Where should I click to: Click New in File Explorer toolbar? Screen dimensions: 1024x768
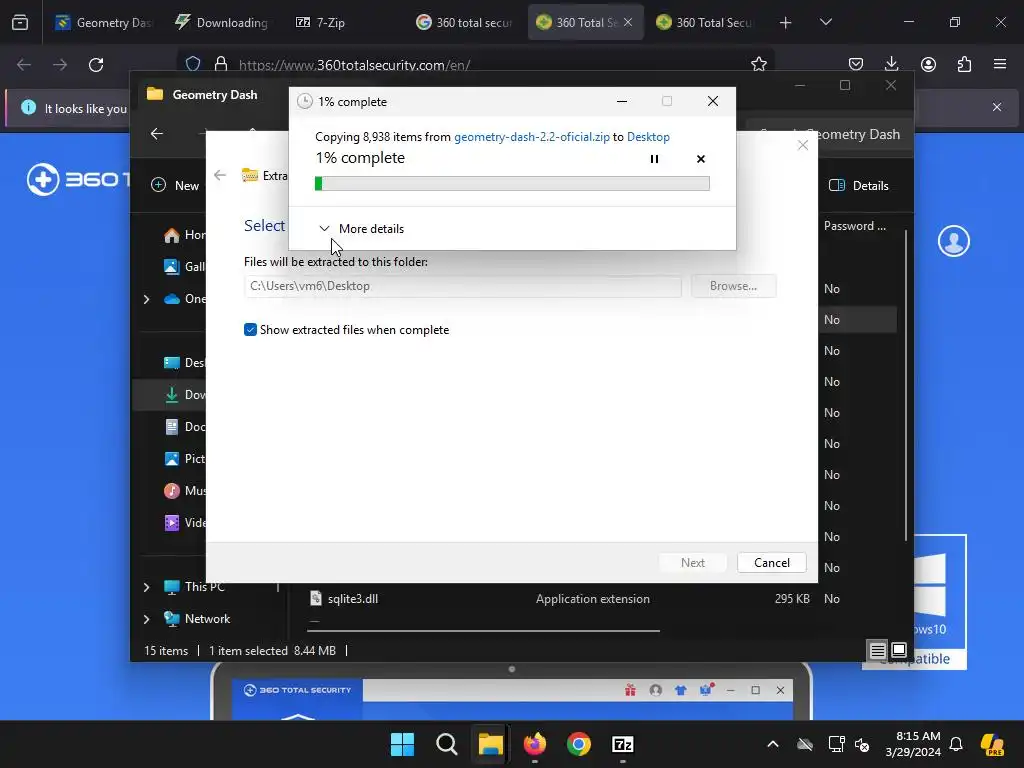click(175, 185)
